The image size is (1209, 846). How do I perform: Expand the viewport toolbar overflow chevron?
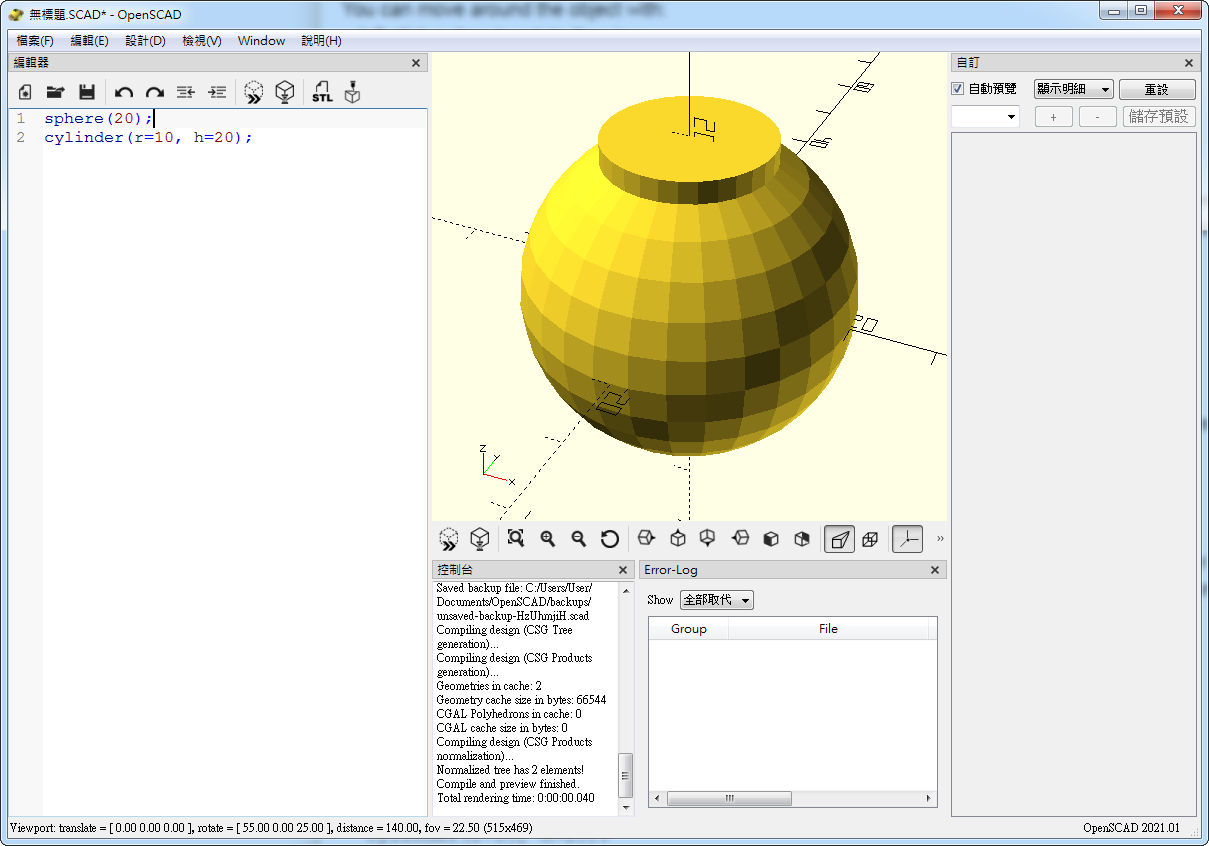940,539
